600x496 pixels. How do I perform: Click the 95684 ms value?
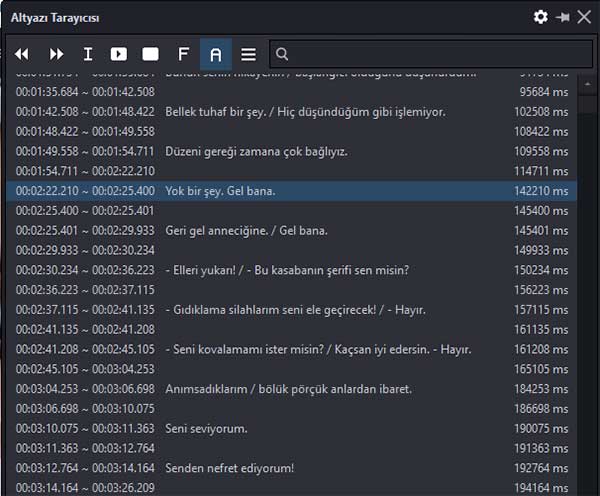click(x=544, y=92)
